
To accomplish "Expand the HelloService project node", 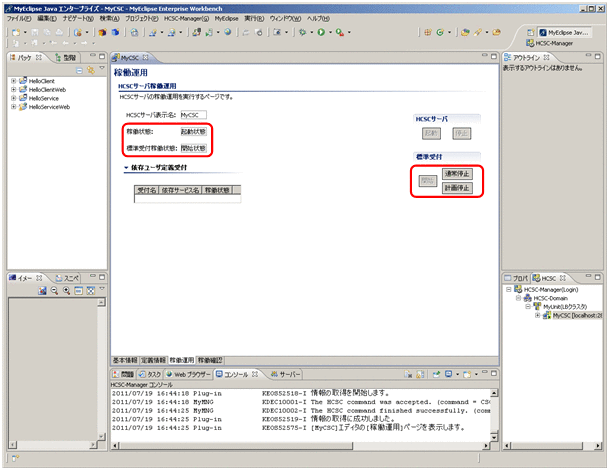I will coord(13,98).
